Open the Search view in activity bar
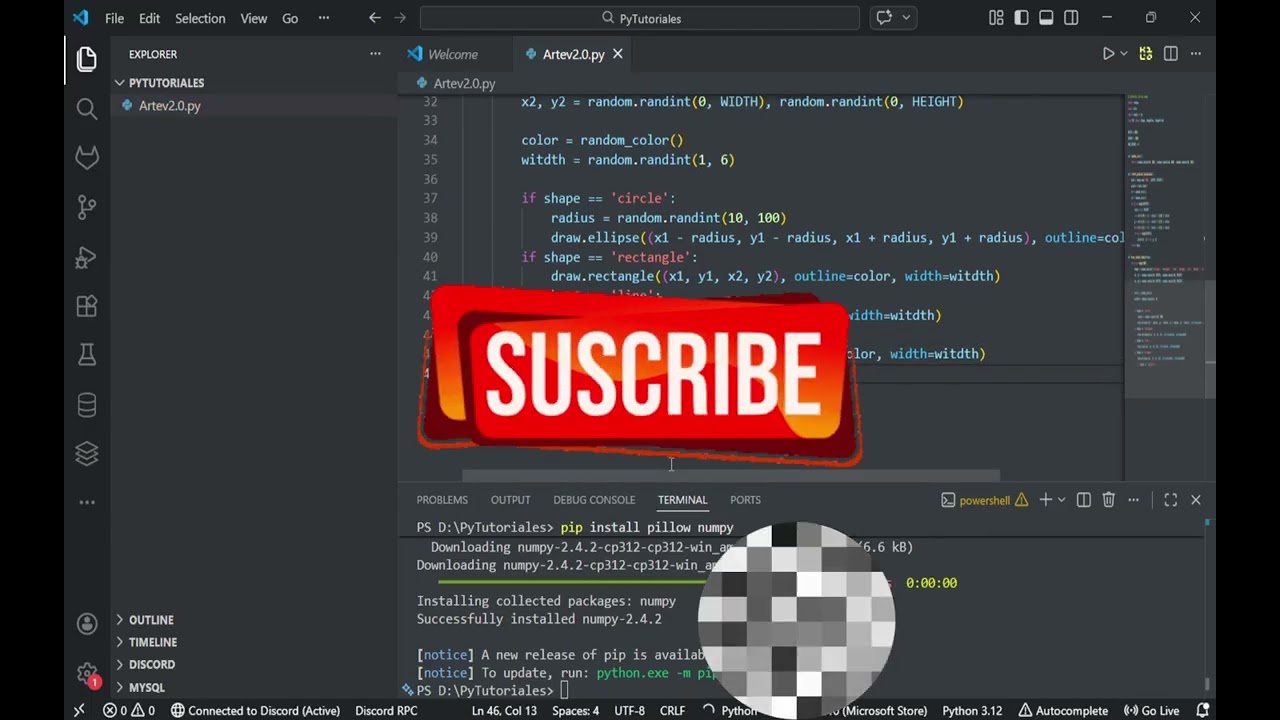Screen dimensions: 1280x720 [87, 108]
